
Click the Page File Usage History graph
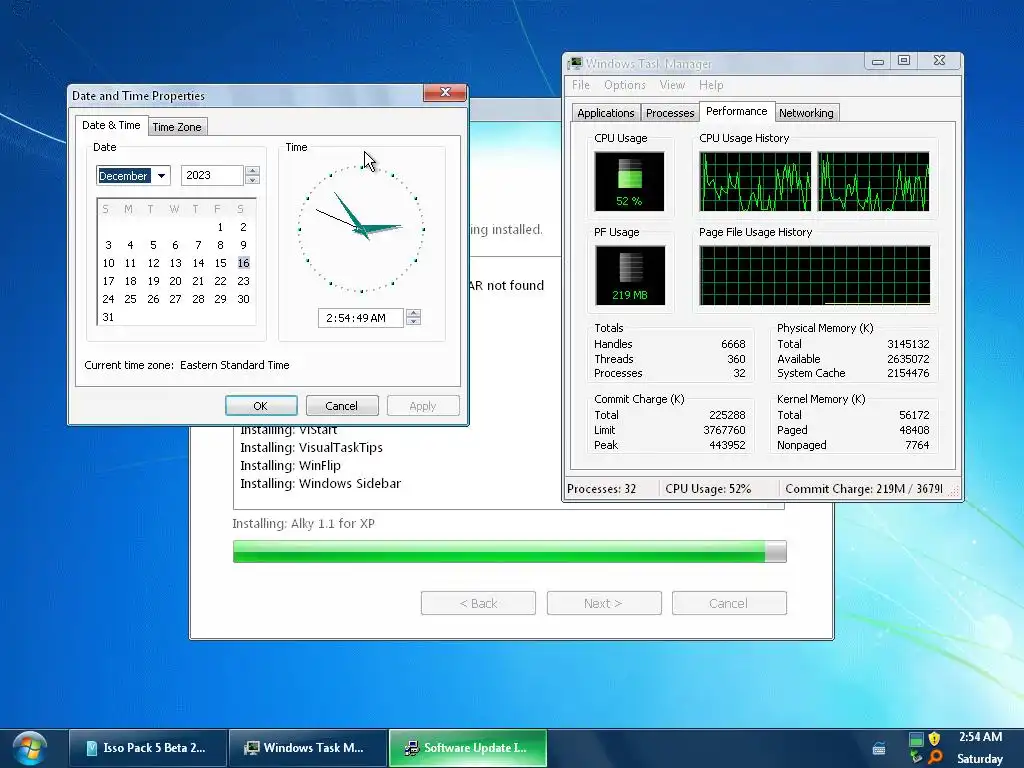point(814,275)
